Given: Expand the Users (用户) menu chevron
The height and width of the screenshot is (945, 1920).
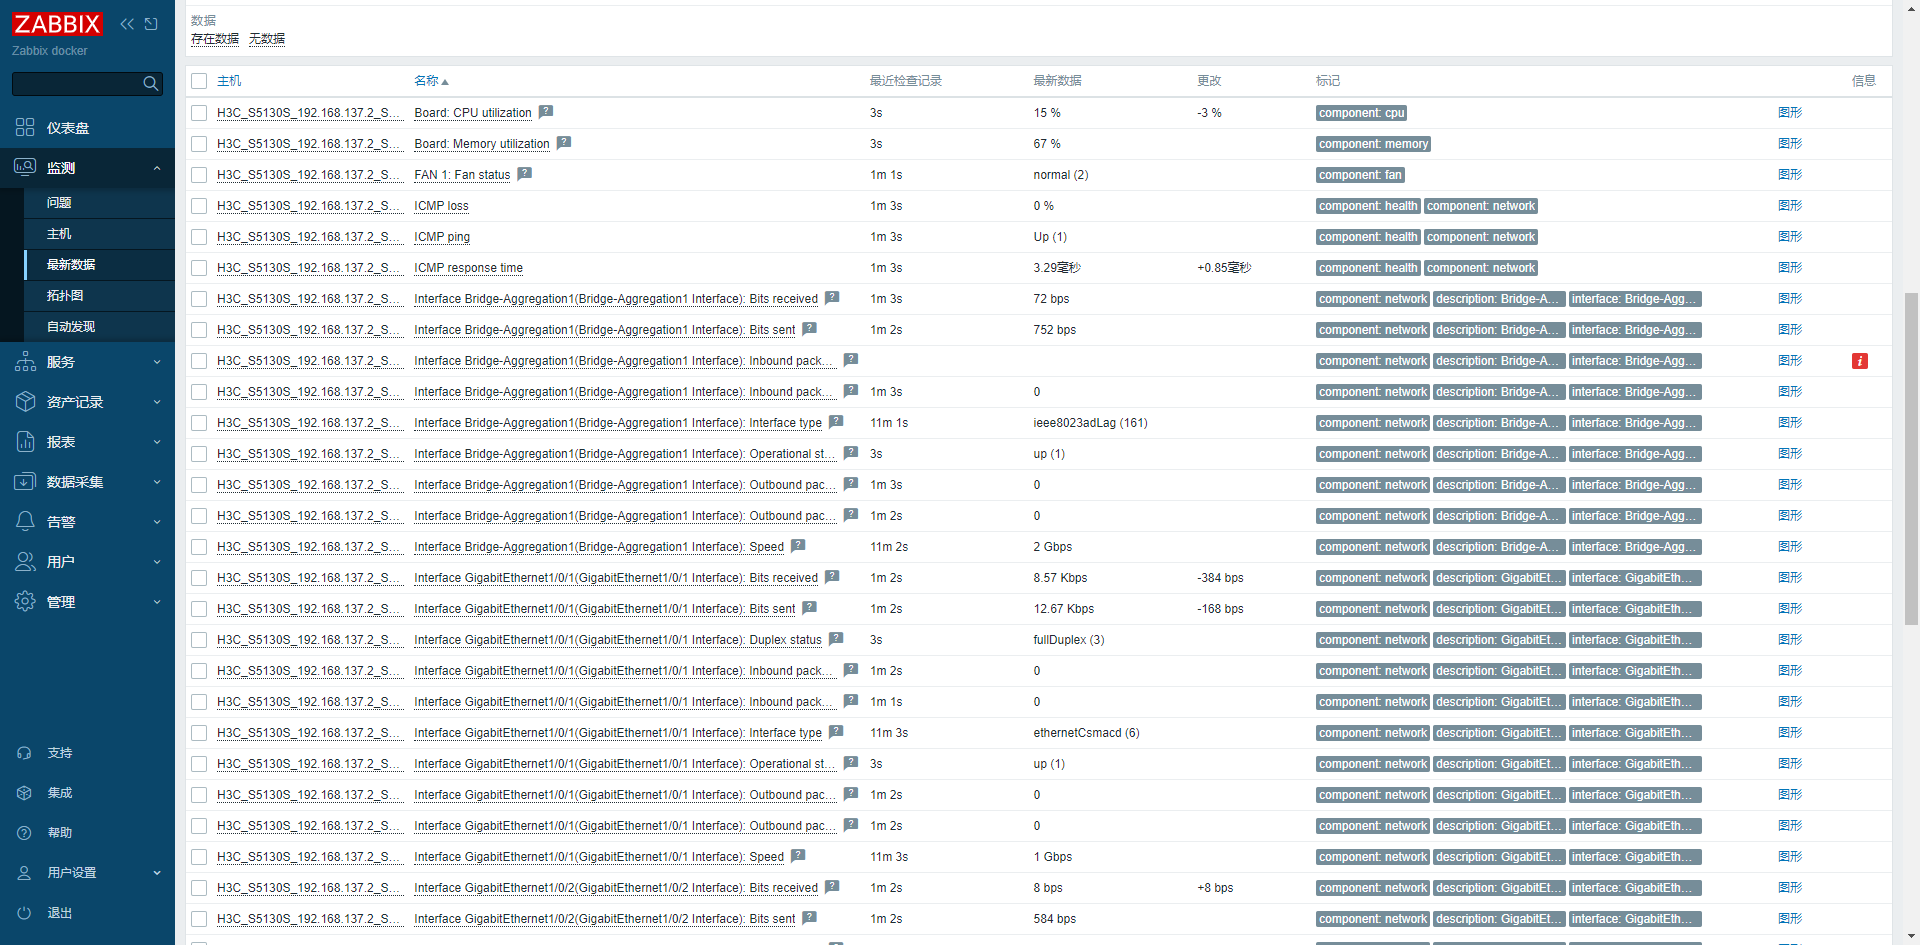Looking at the screenshot, I should pyautogui.click(x=157, y=562).
